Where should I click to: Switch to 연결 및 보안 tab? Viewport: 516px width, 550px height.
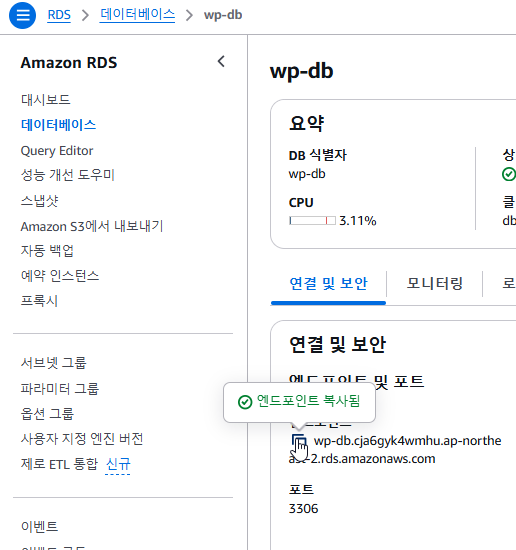click(328, 283)
